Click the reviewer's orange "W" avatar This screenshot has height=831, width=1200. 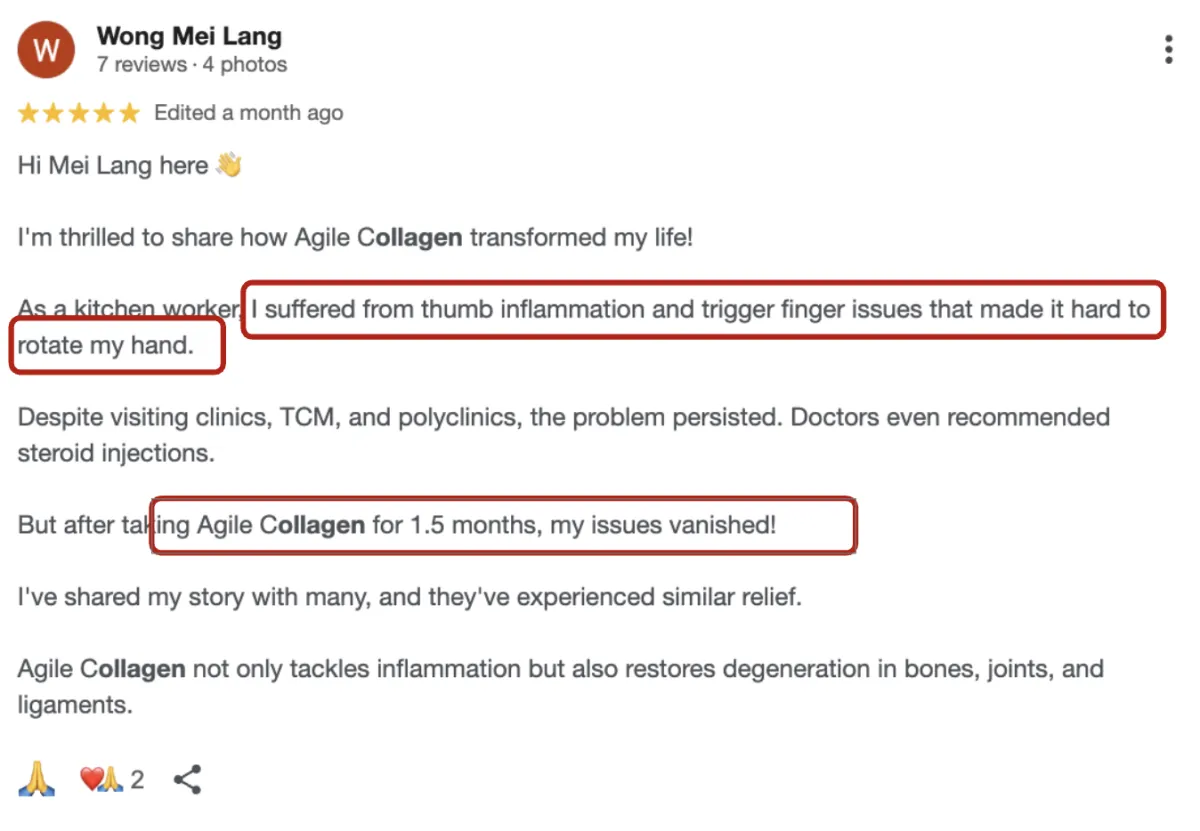(x=46, y=50)
